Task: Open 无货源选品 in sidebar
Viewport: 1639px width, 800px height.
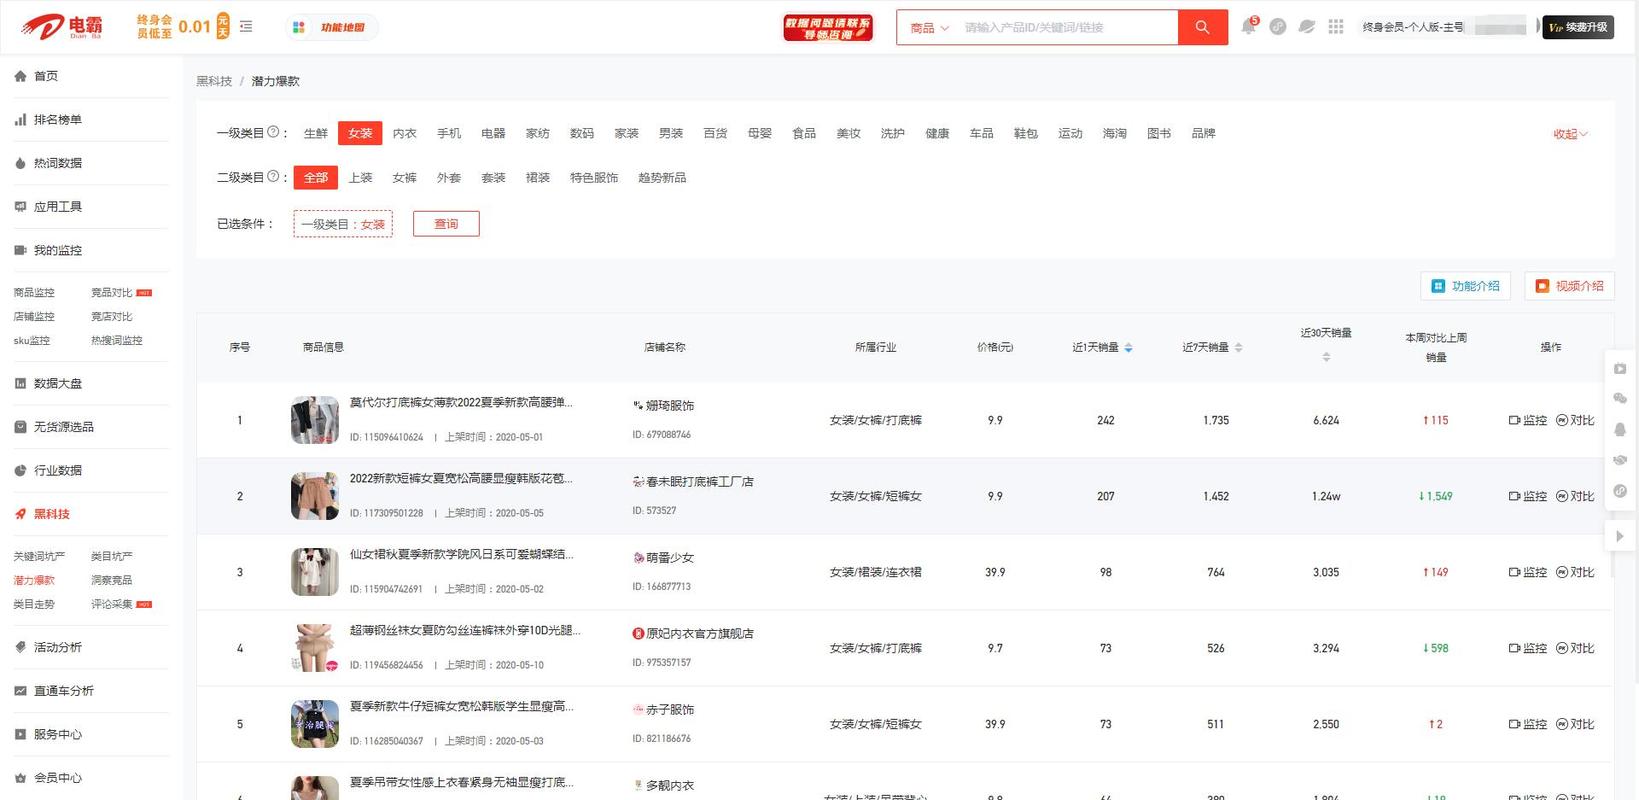Action: (63, 427)
